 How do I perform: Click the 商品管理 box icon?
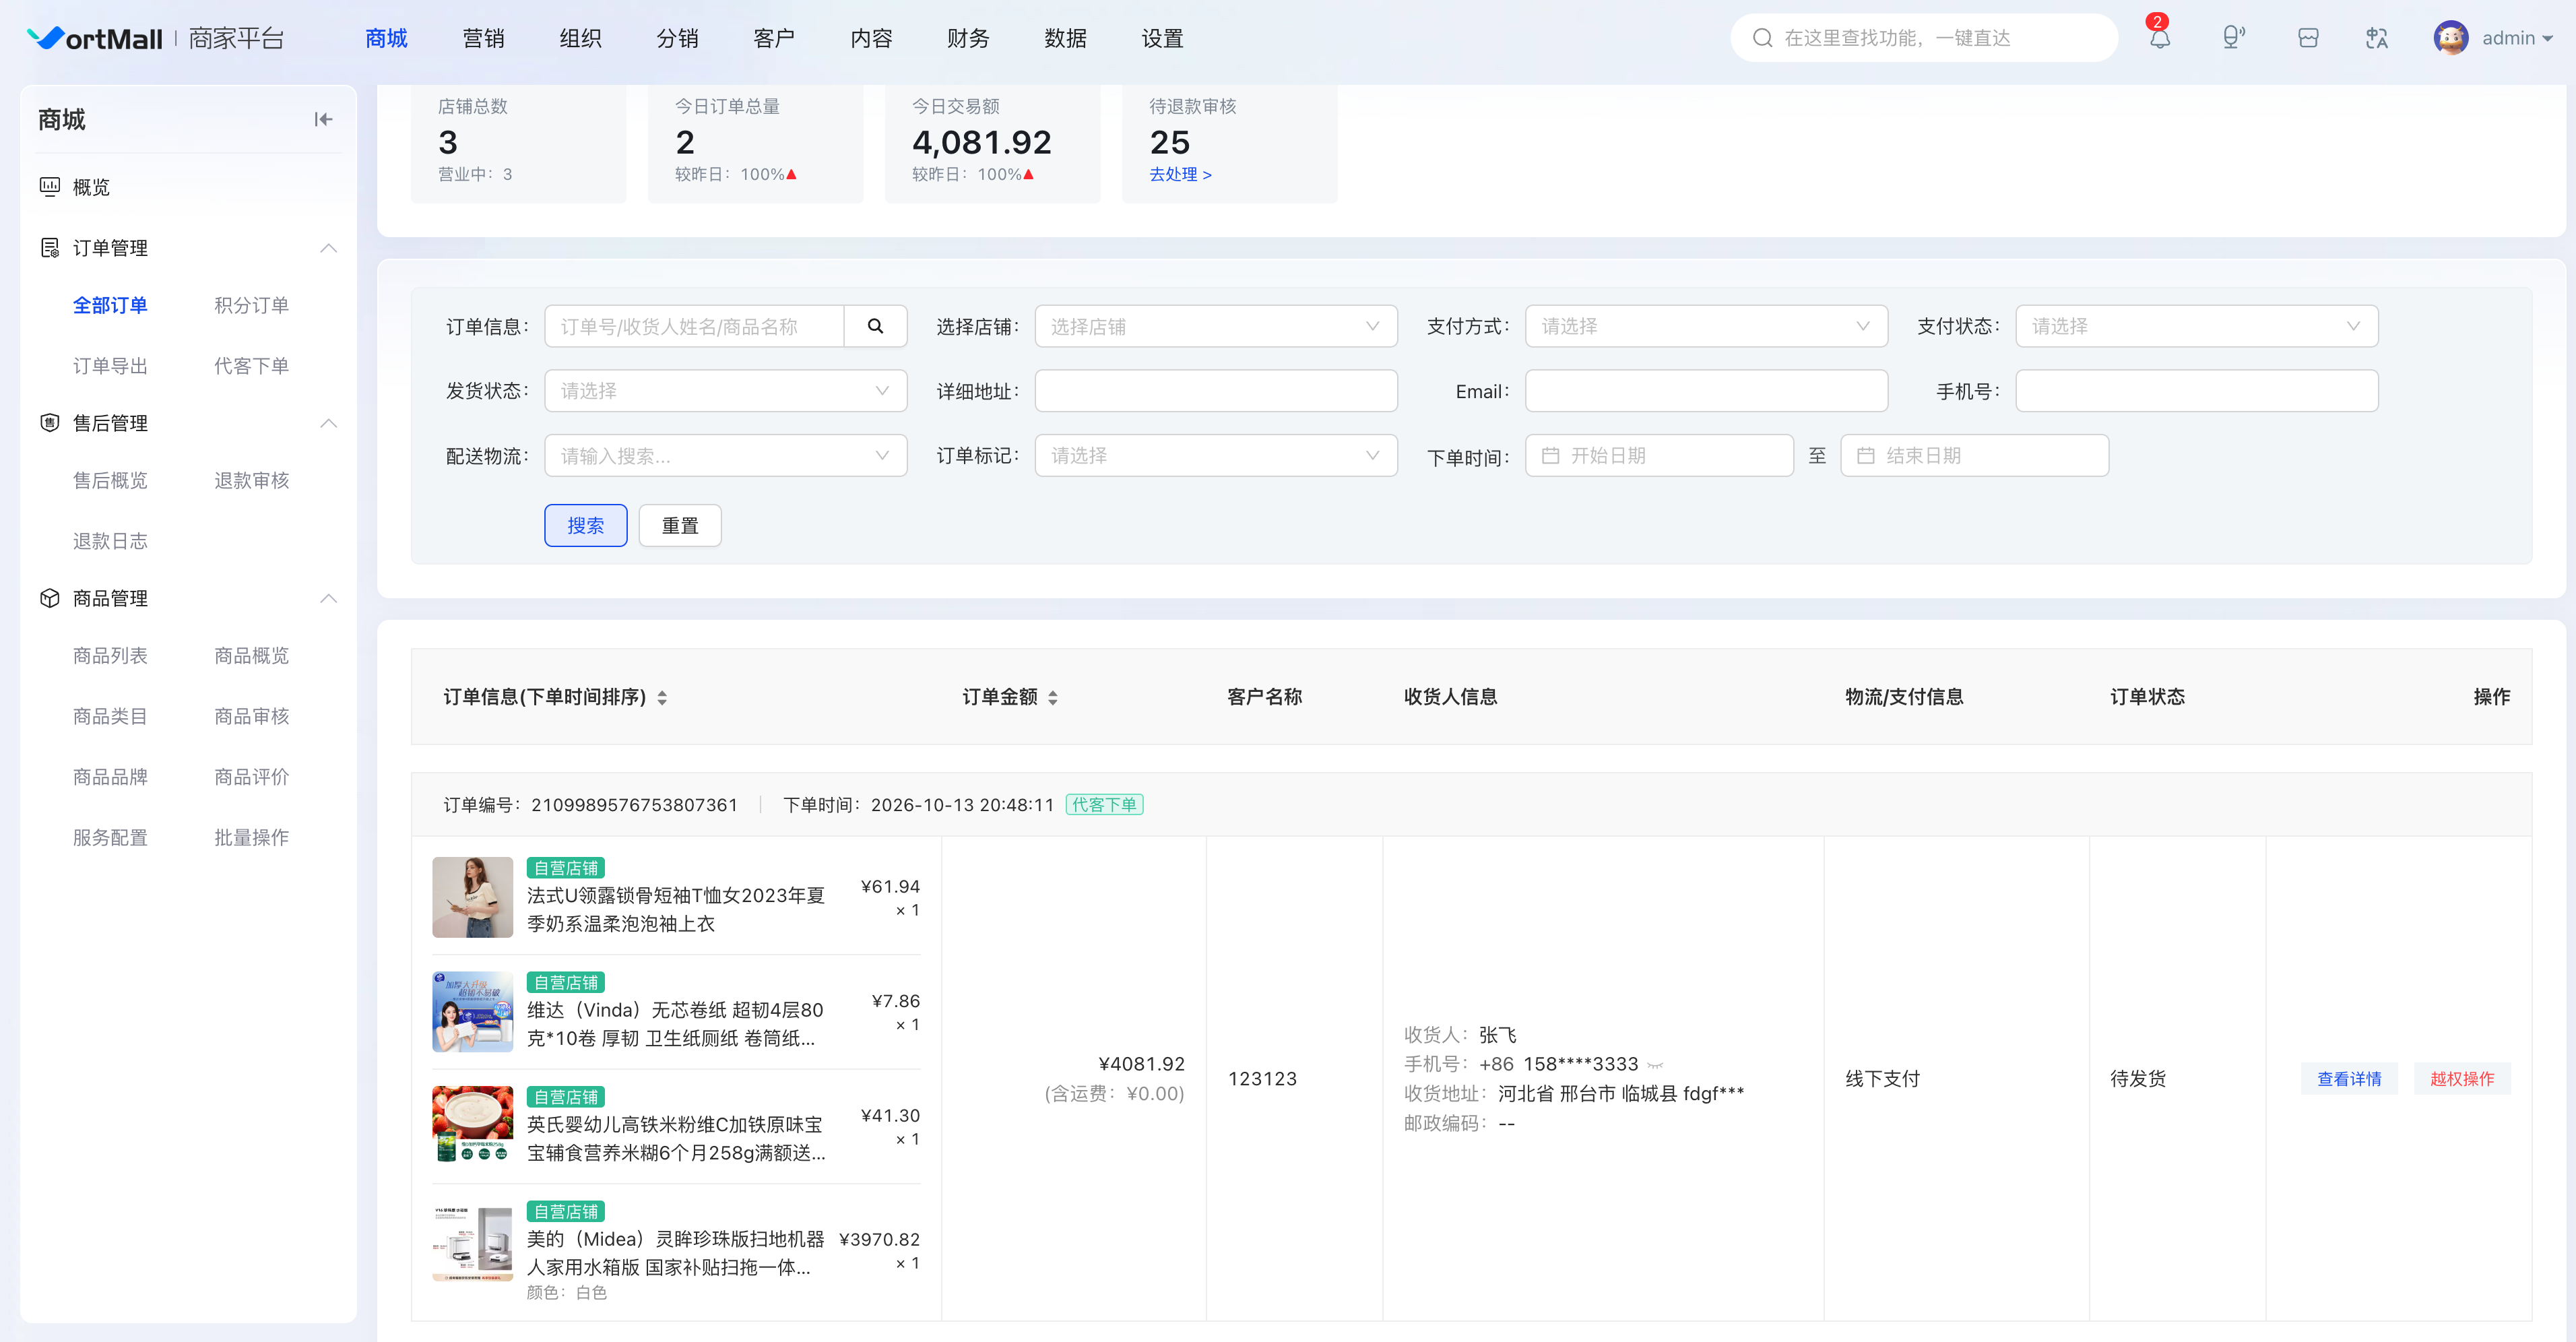tap(49, 597)
